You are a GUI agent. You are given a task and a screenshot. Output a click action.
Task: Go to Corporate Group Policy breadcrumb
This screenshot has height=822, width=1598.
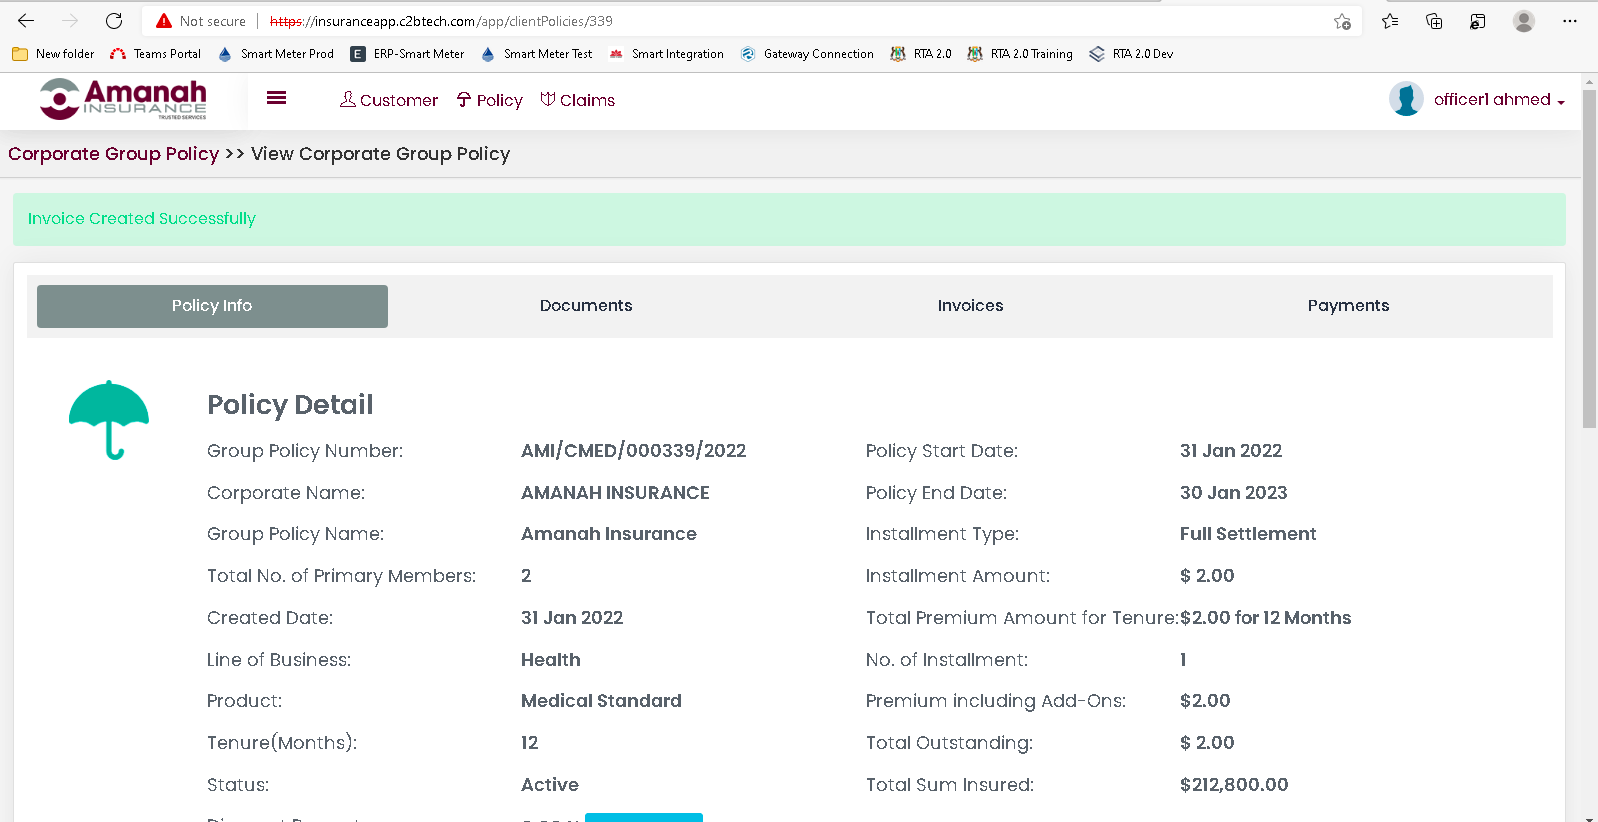(x=113, y=154)
